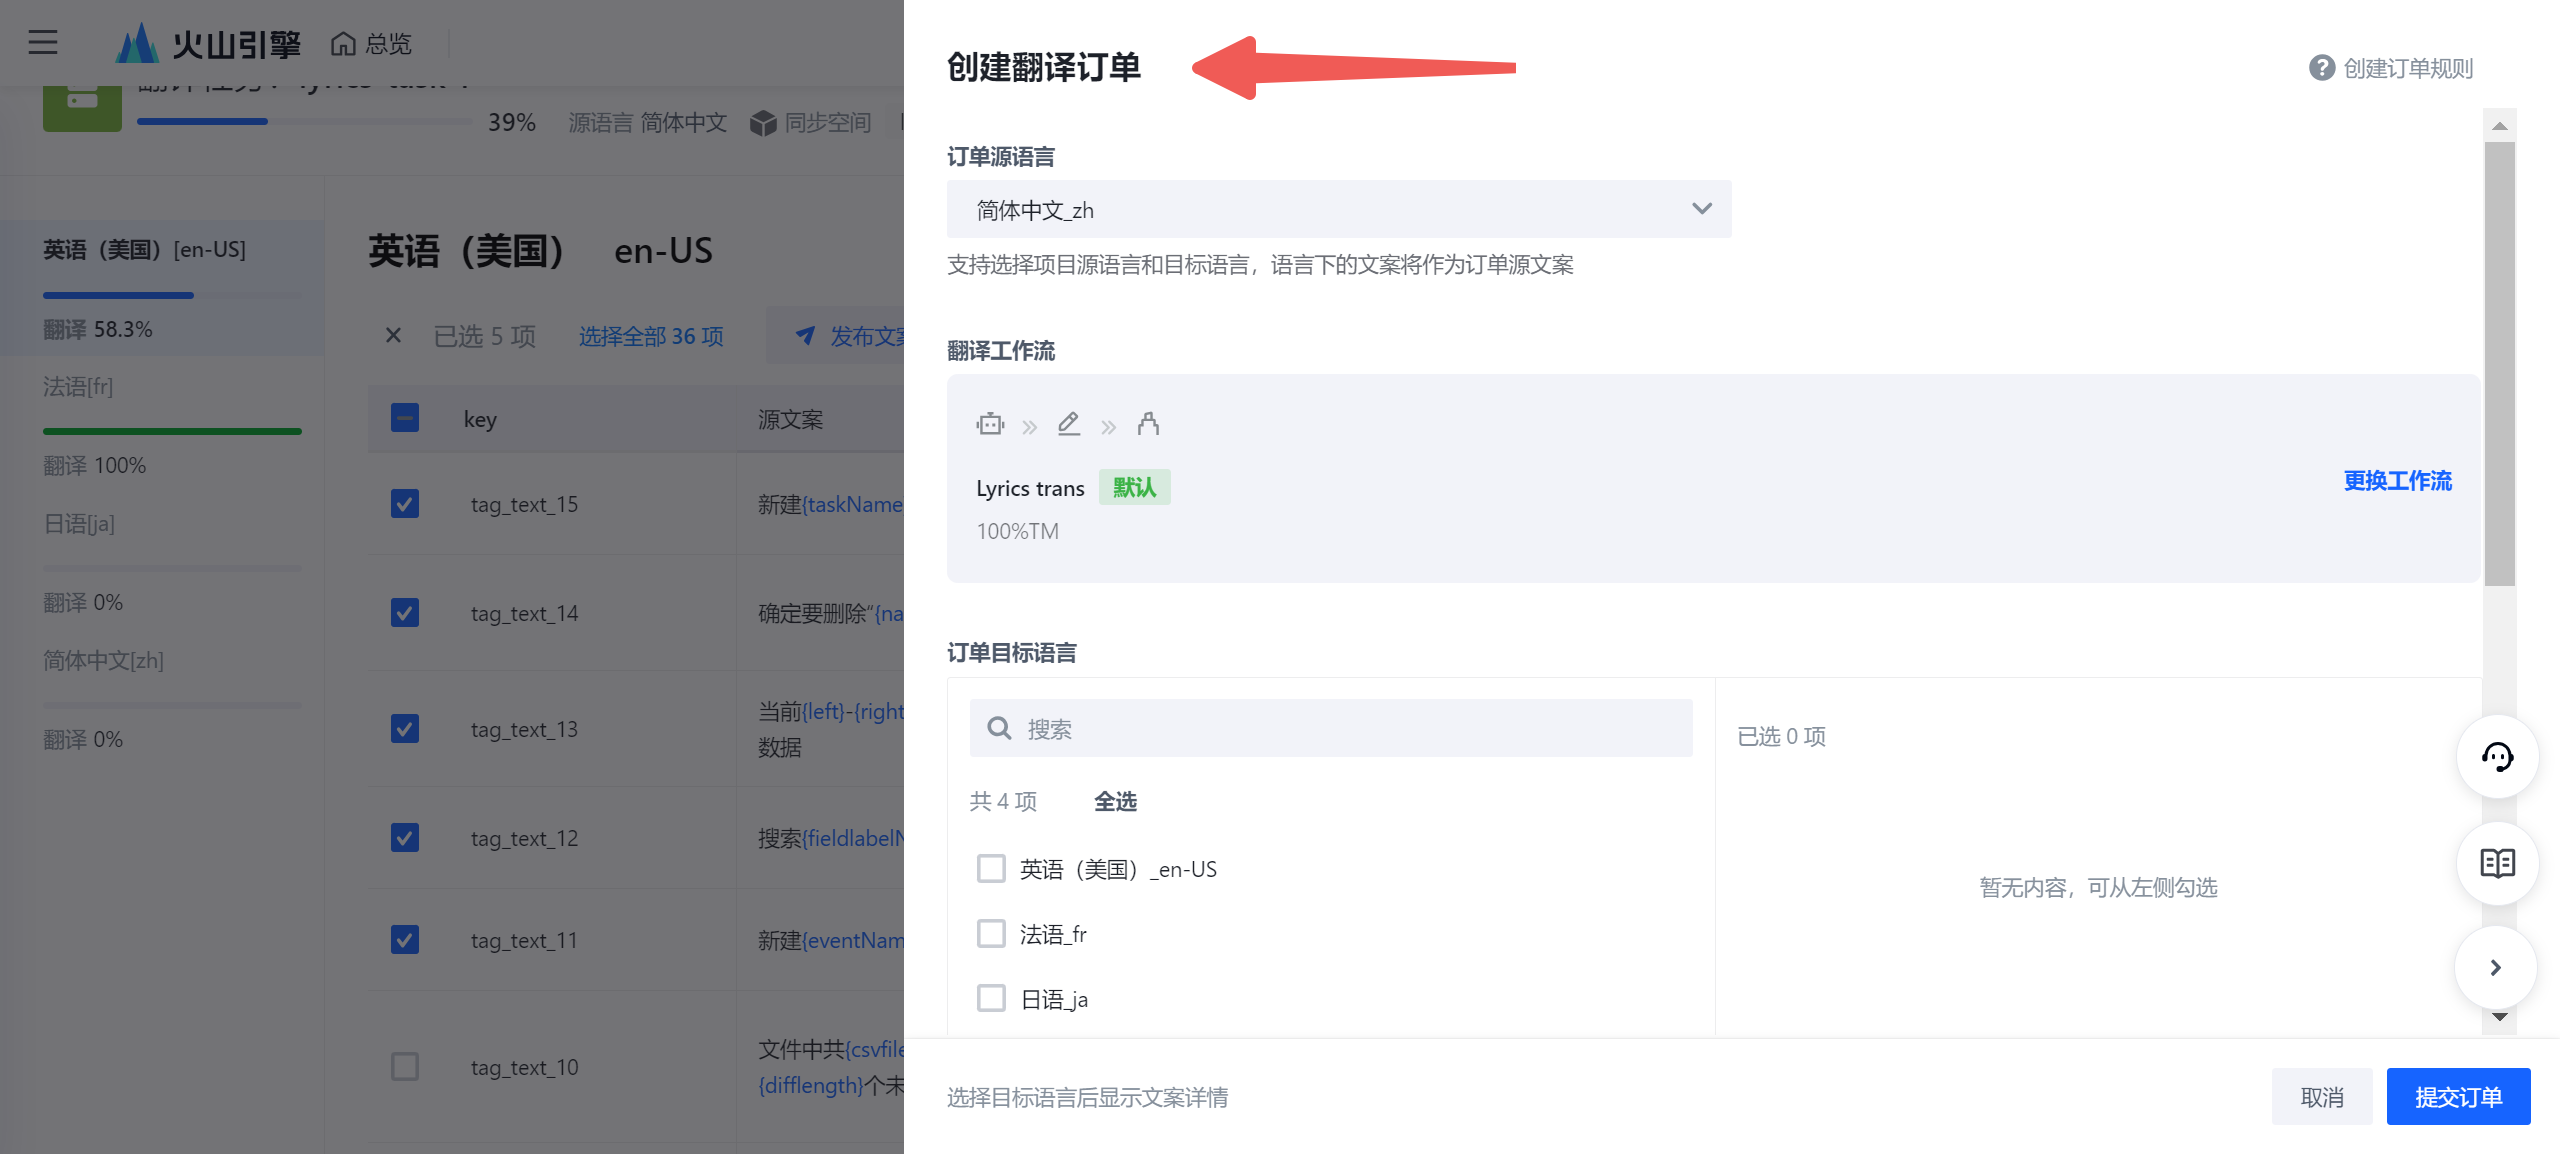This screenshot has width=2560, height=1154.
Task: Check the 法语_fr target language
Action: (x=991, y=933)
